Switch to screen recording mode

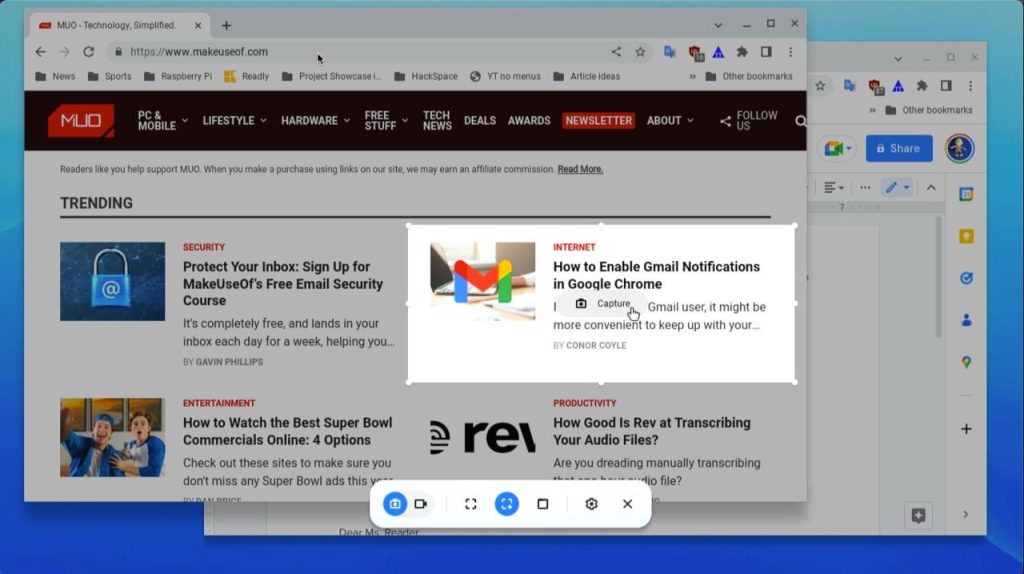421,504
